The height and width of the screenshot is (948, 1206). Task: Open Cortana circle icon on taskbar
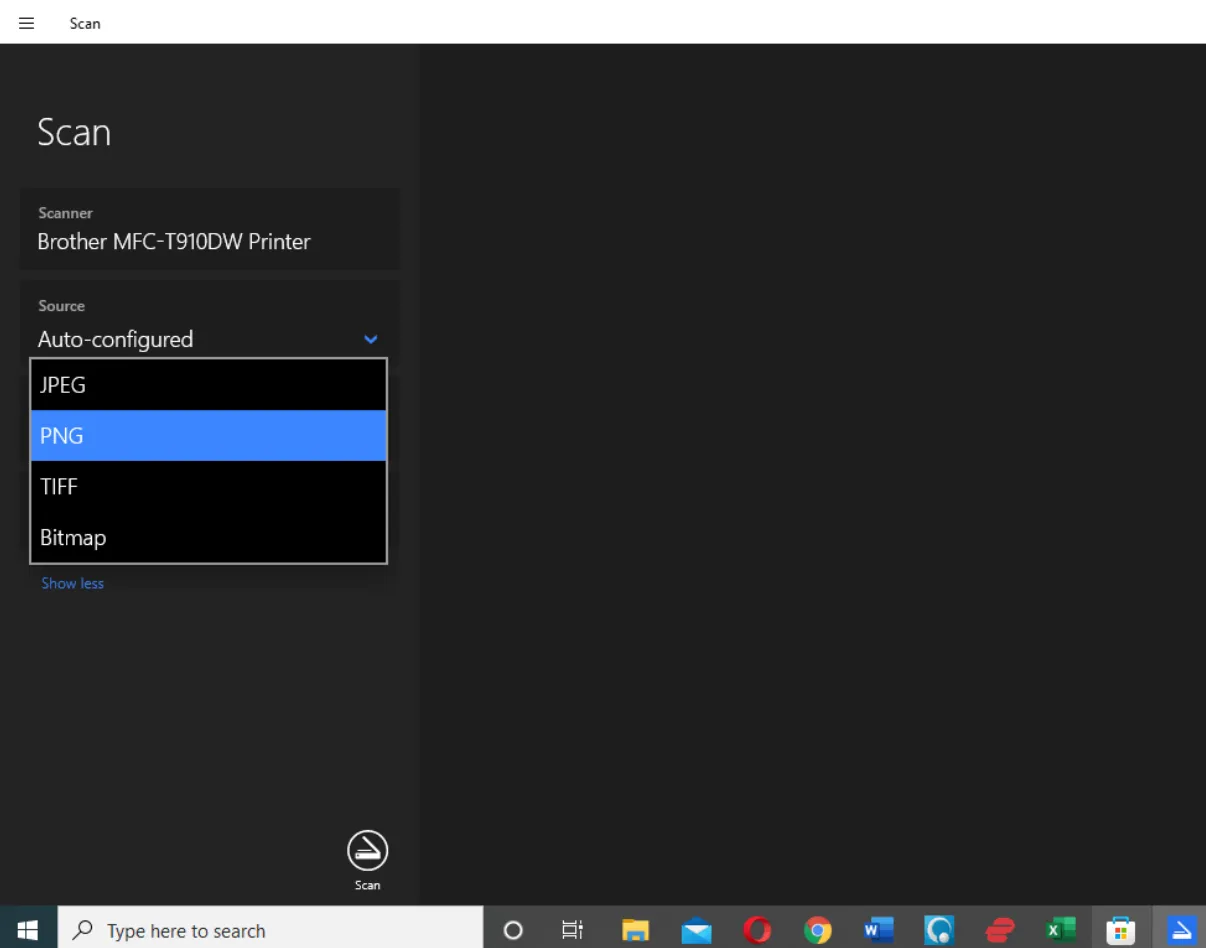[513, 931]
